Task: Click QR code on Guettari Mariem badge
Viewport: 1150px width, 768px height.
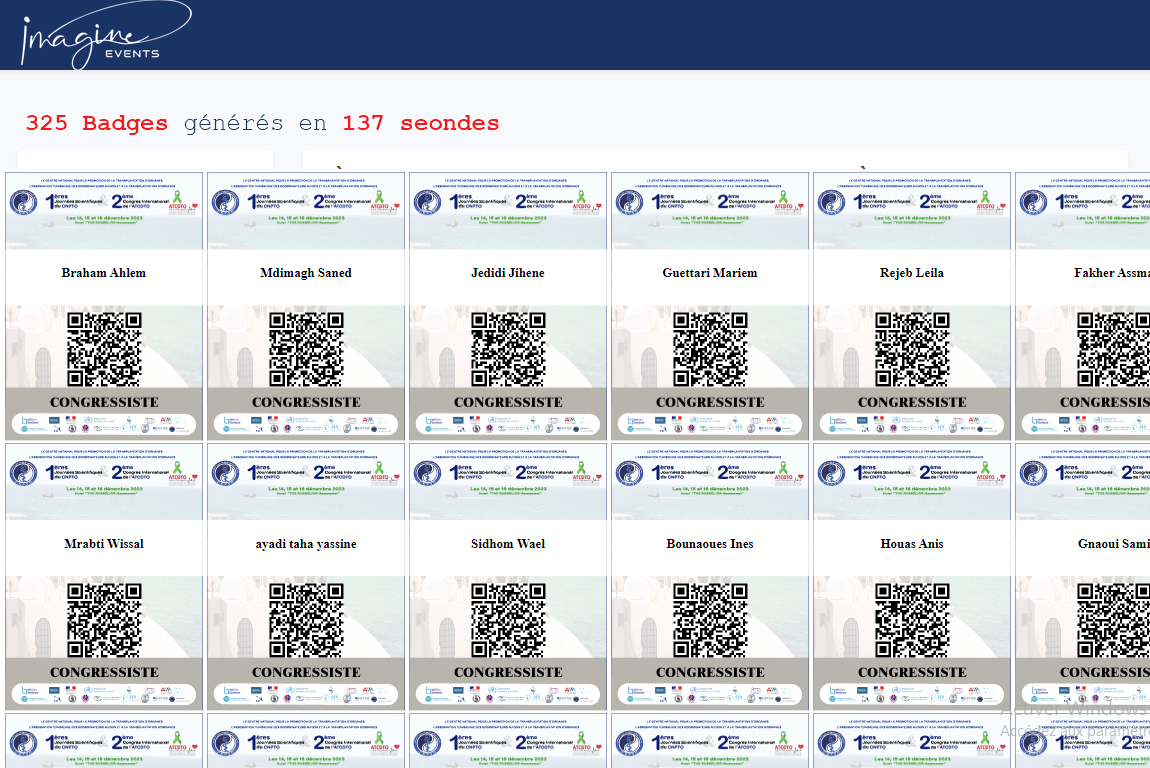Action: [710, 349]
